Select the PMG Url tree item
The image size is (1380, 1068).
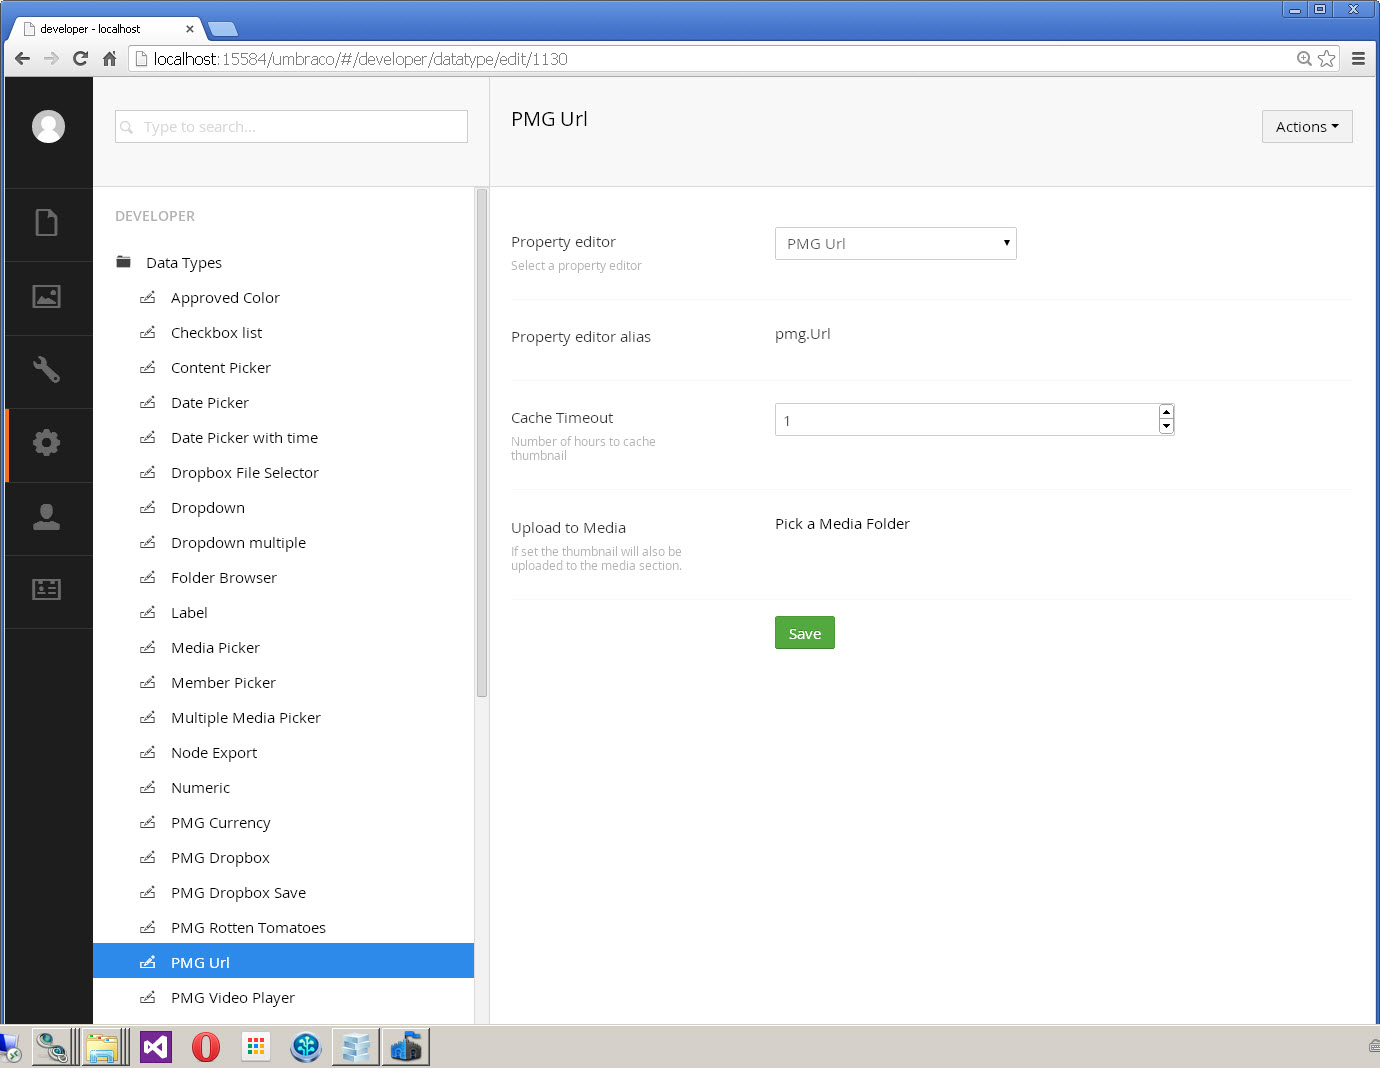(x=283, y=961)
